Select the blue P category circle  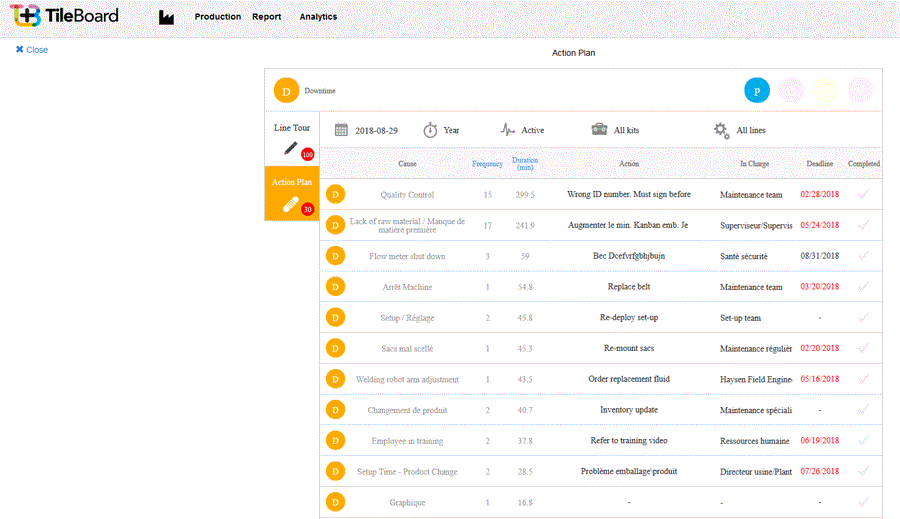pos(757,91)
